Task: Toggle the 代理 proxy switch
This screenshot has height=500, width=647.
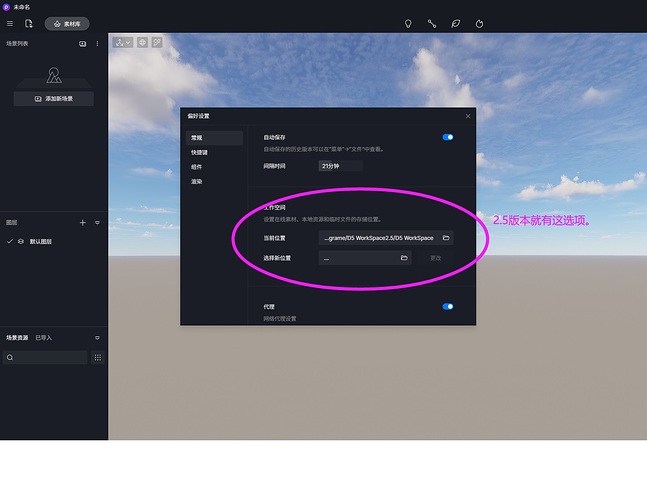Action: 447,307
